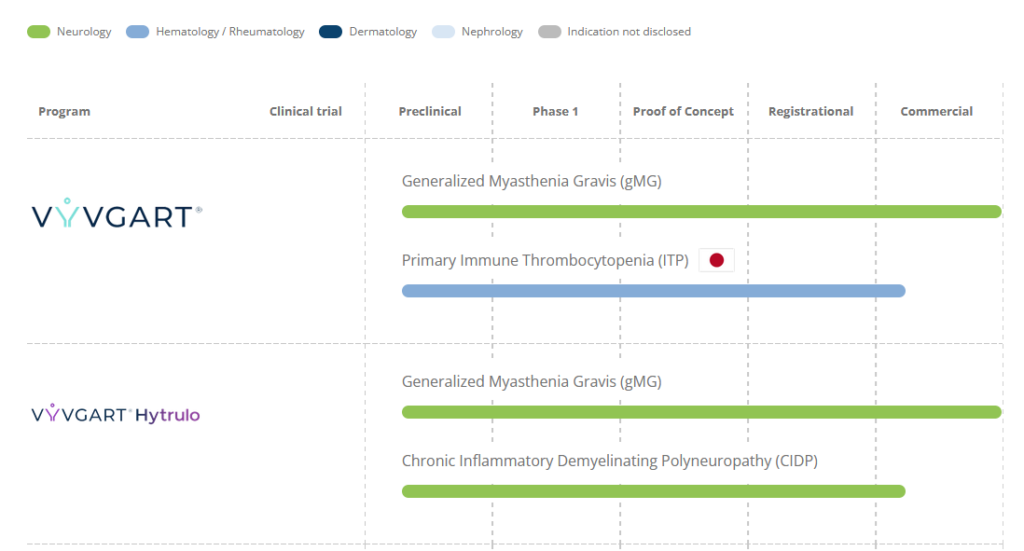Click the Hytrulo gMG green progress bar
Image resolution: width=1024 pixels, height=551 pixels.
click(701, 412)
